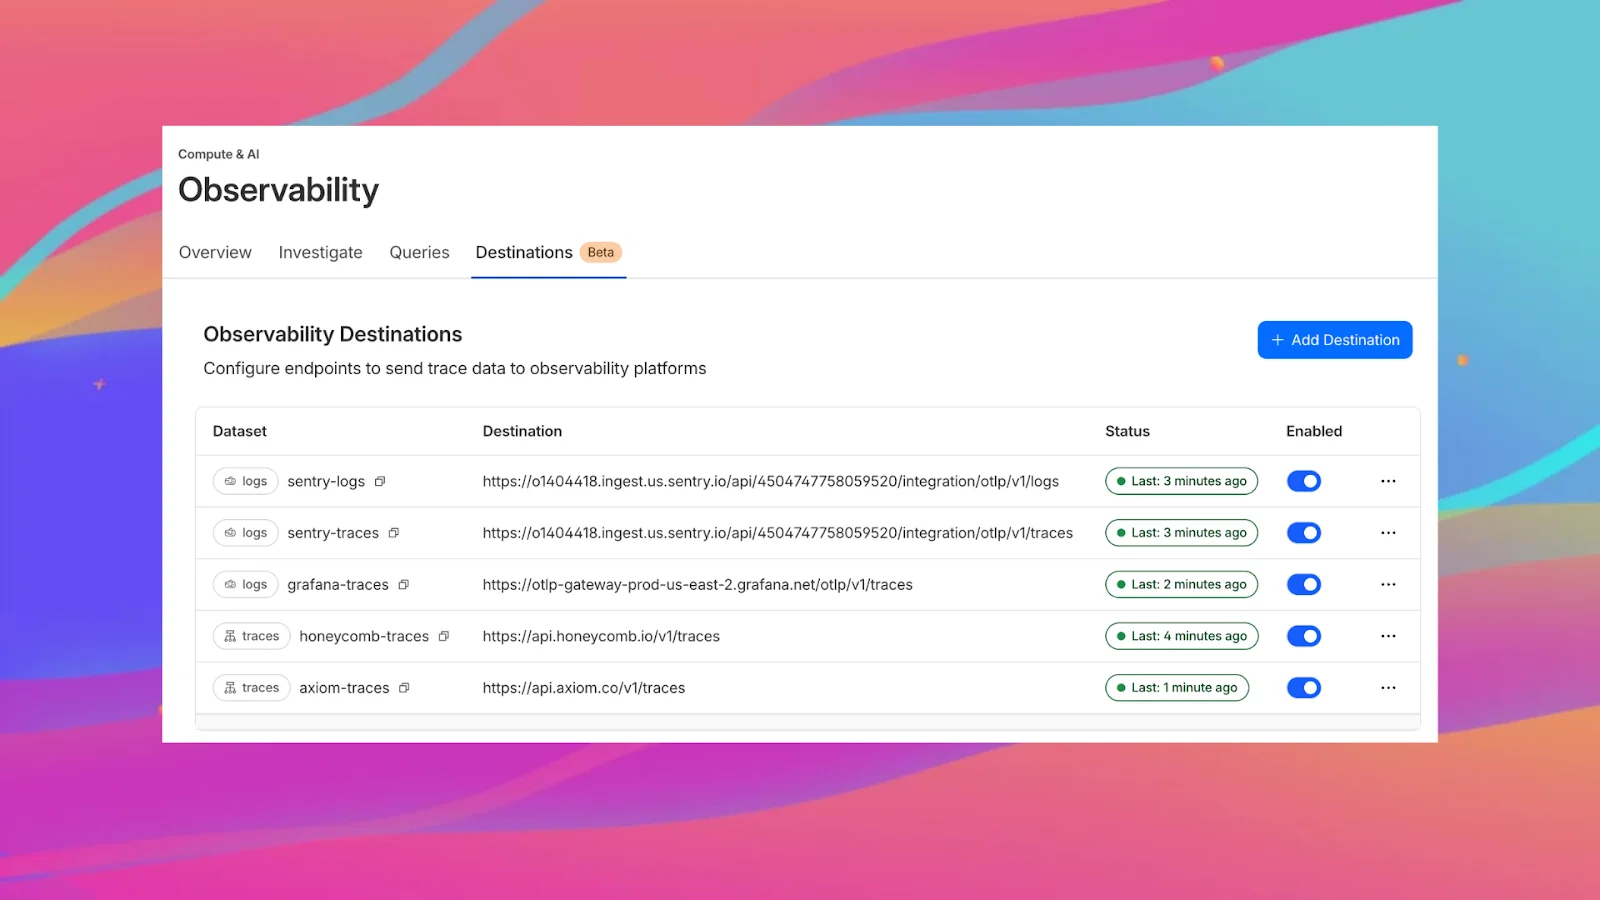Expand actions menu for axiom-traces row
The width and height of the screenshot is (1600, 900).
coord(1388,688)
